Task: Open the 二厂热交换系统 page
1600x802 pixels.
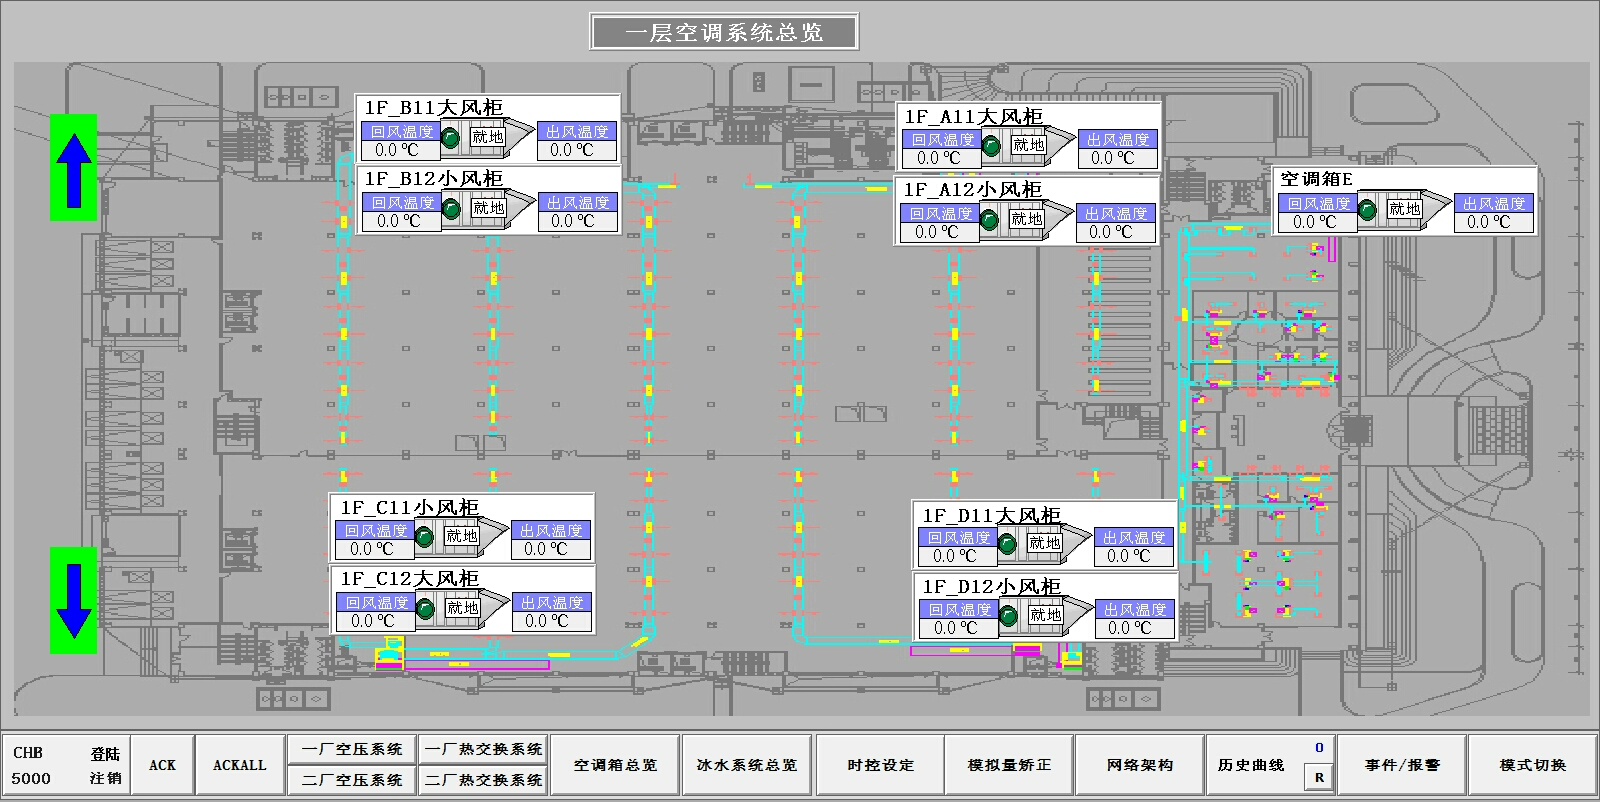Action: point(483,780)
